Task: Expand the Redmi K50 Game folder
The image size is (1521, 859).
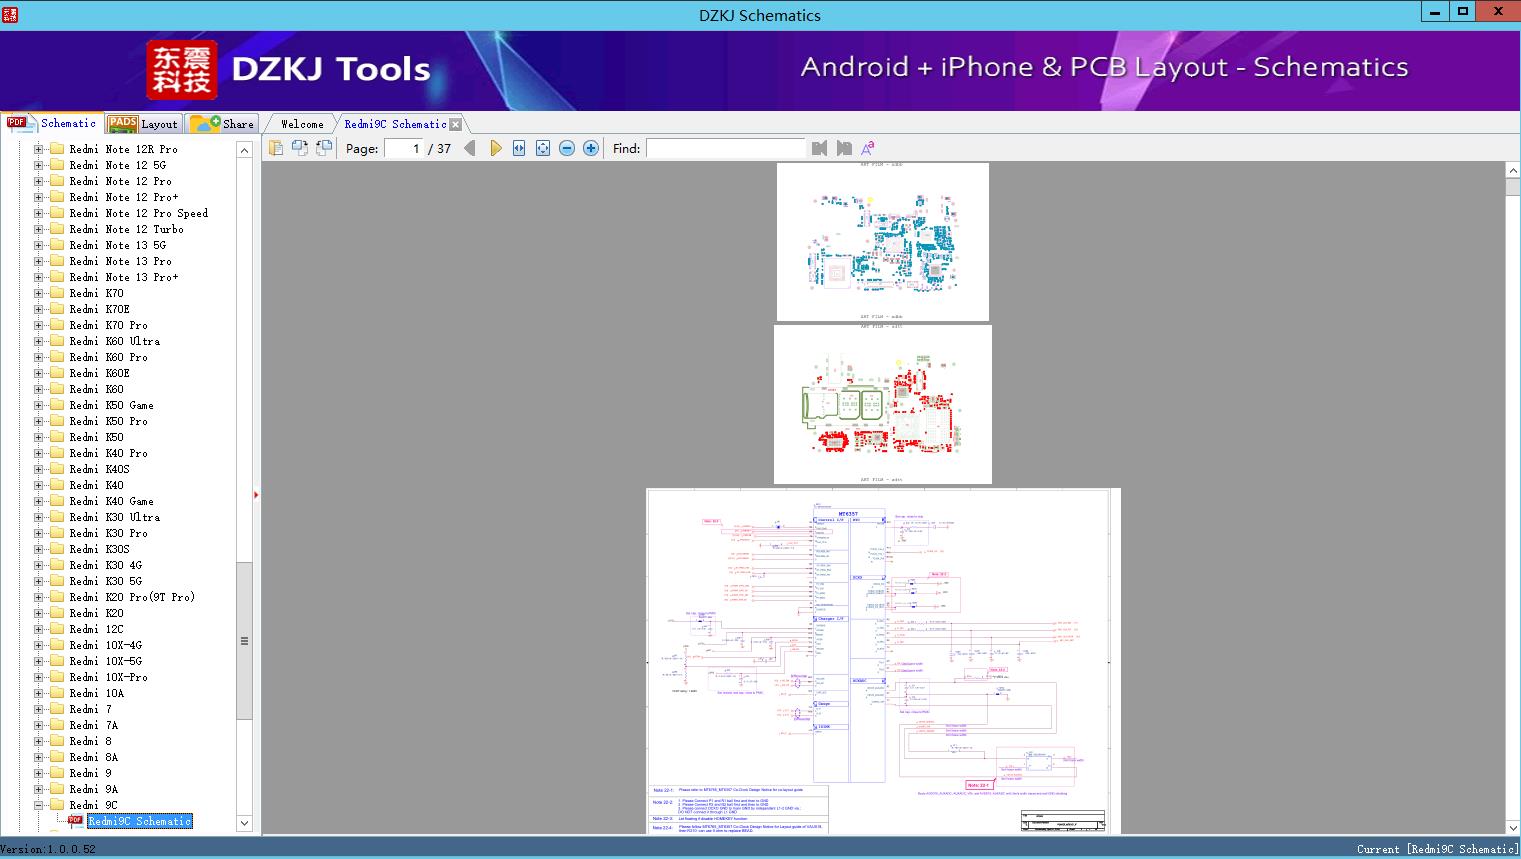Action: pyautogui.click(x=38, y=405)
